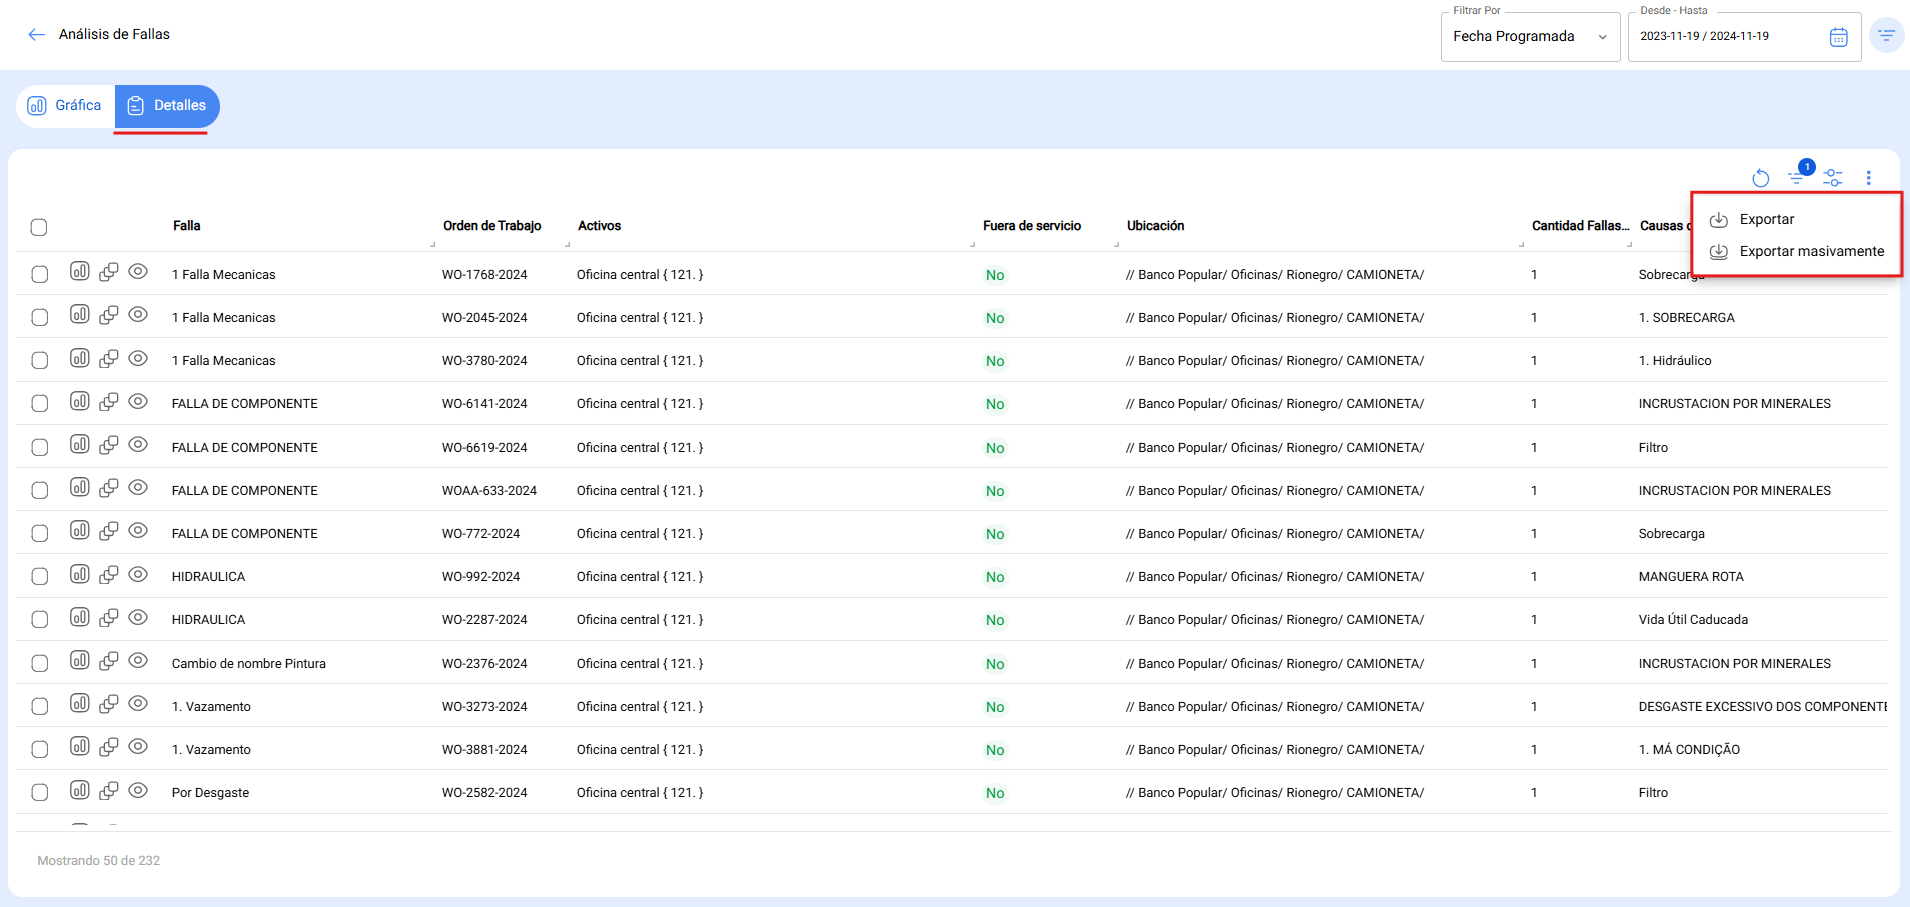Open the calendar date picker icon
Image resolution: width=1910 pixels, height=907 pixels.
pyautogui.click(x=1838, y=37)
